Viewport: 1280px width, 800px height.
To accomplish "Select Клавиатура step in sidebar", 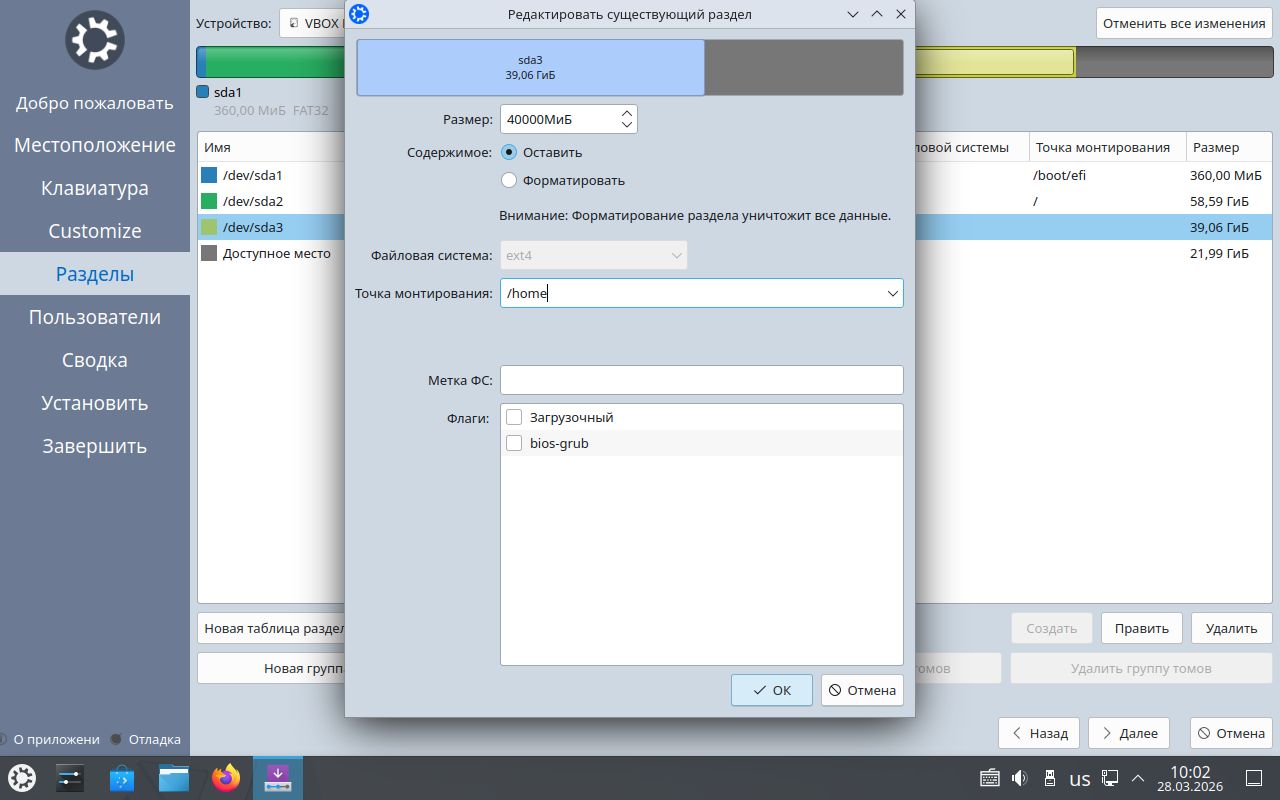I will pos(95,188).
